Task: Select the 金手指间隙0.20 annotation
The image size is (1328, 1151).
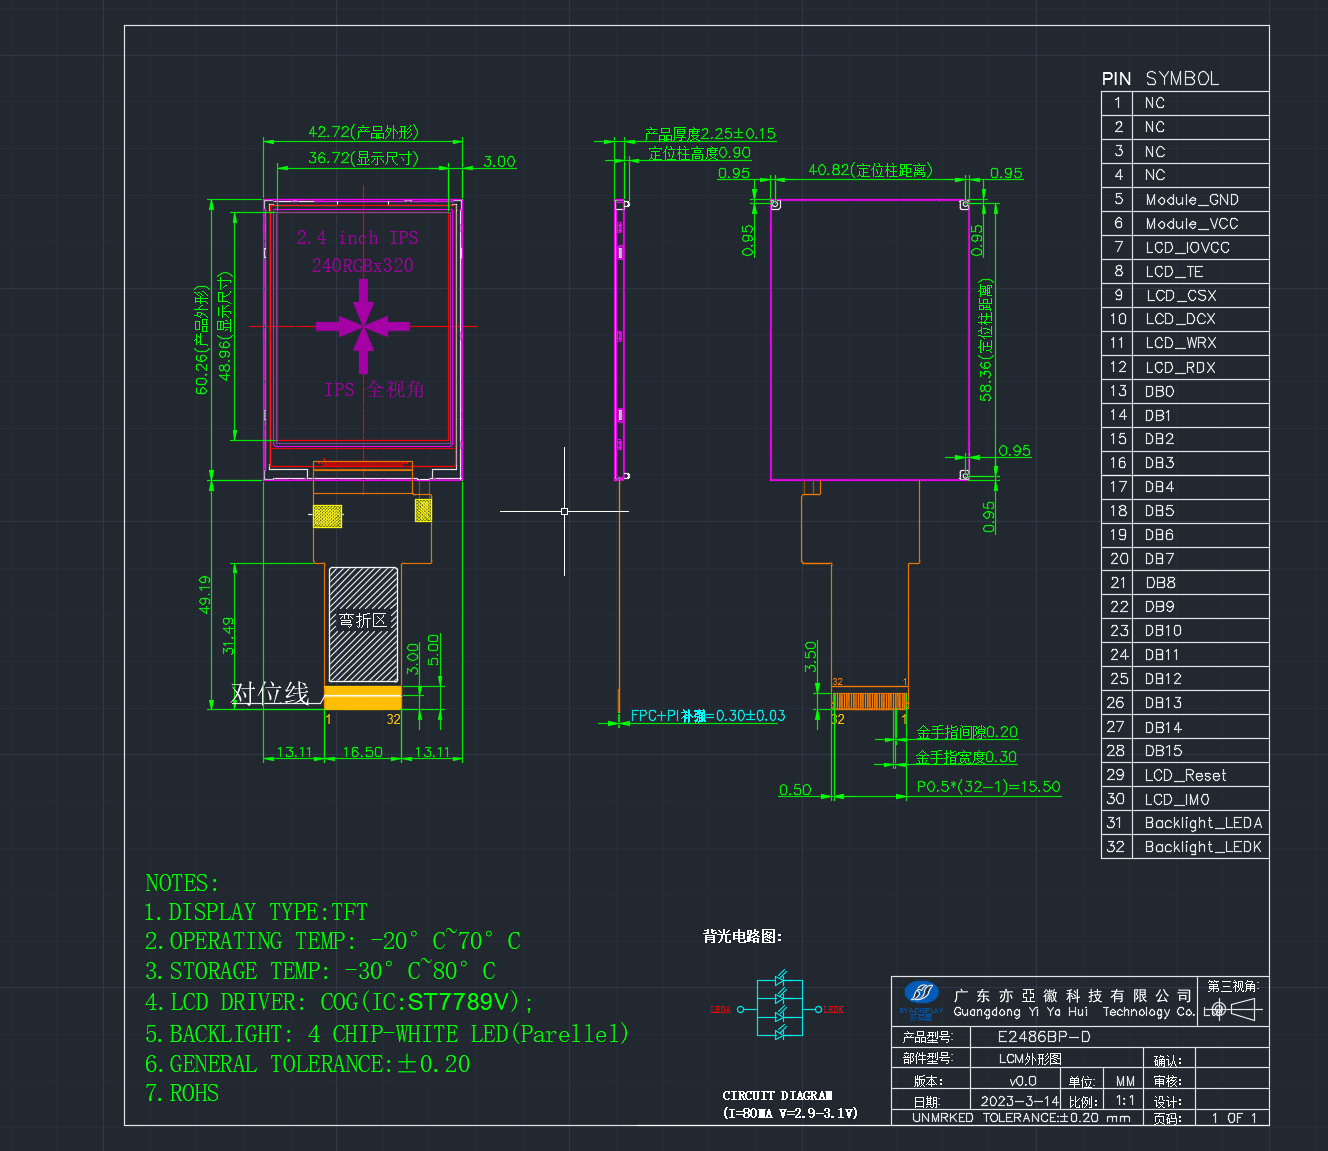Action: click(967, 732)
